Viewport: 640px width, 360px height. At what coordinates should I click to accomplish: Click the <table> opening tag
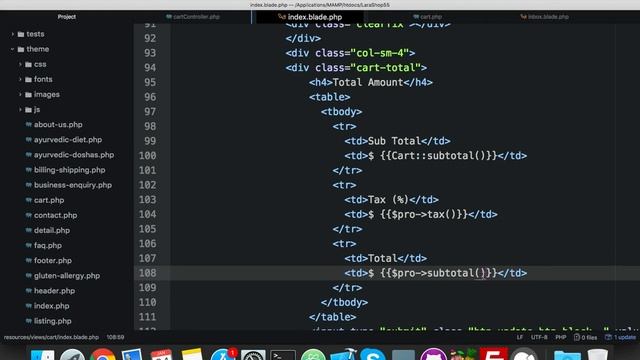[x=329, y=97]
